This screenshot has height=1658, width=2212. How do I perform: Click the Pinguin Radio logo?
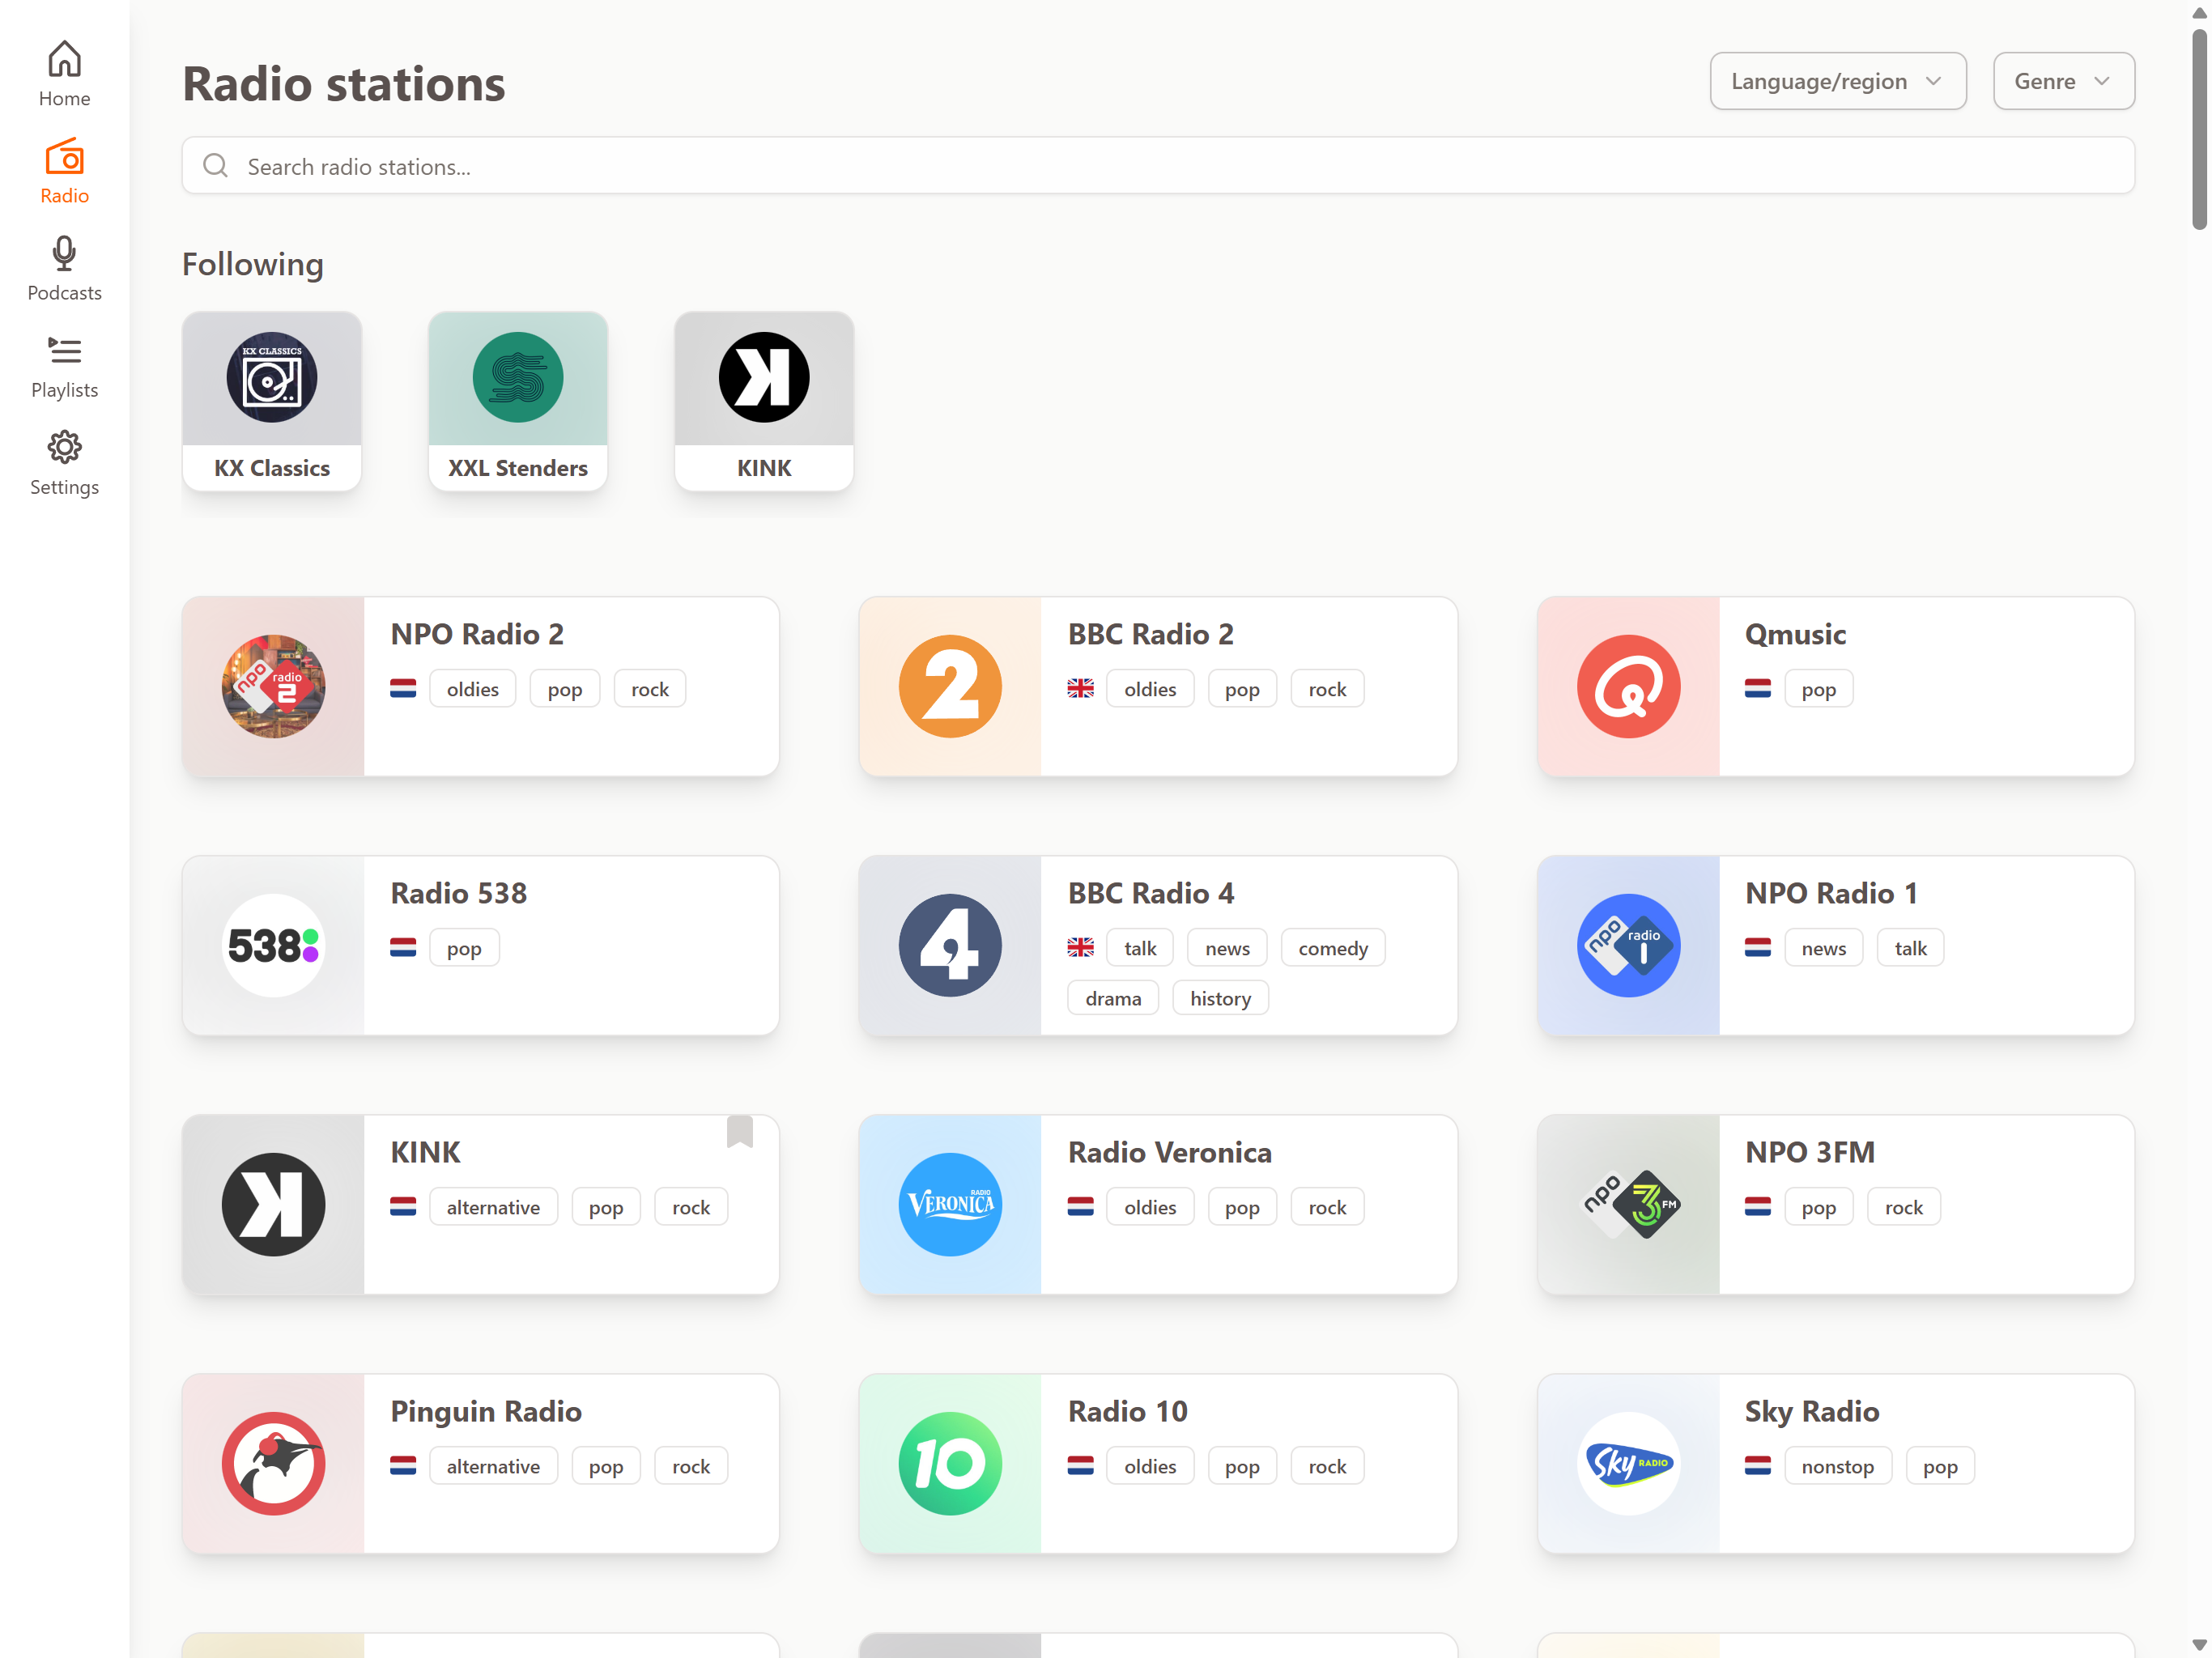coord(273,1463)
